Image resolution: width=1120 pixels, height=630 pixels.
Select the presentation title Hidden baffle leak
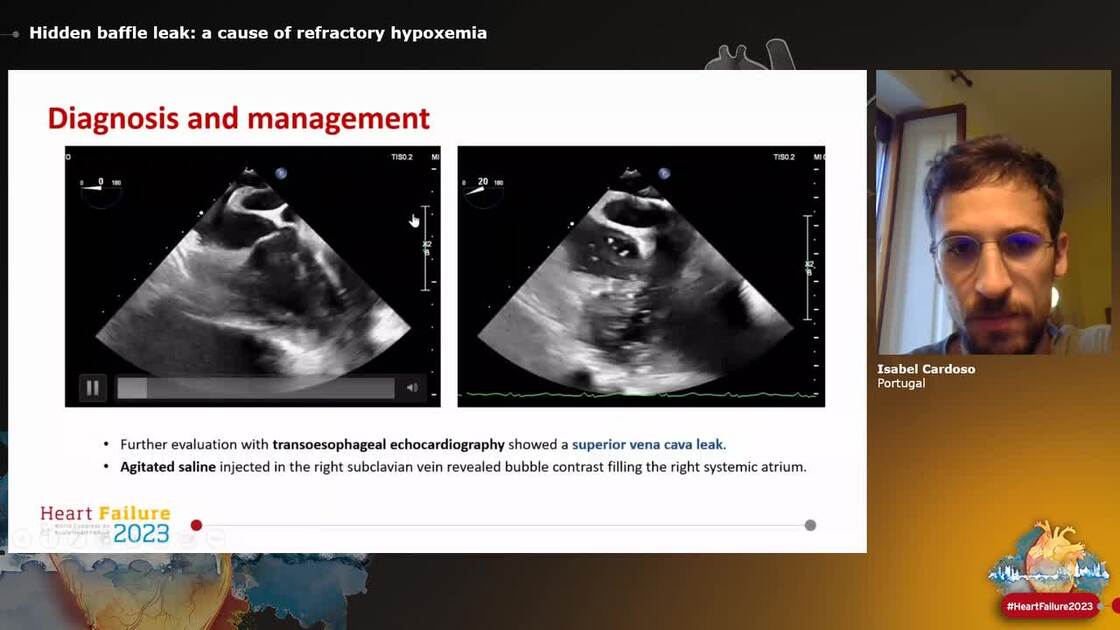[259, 32]
